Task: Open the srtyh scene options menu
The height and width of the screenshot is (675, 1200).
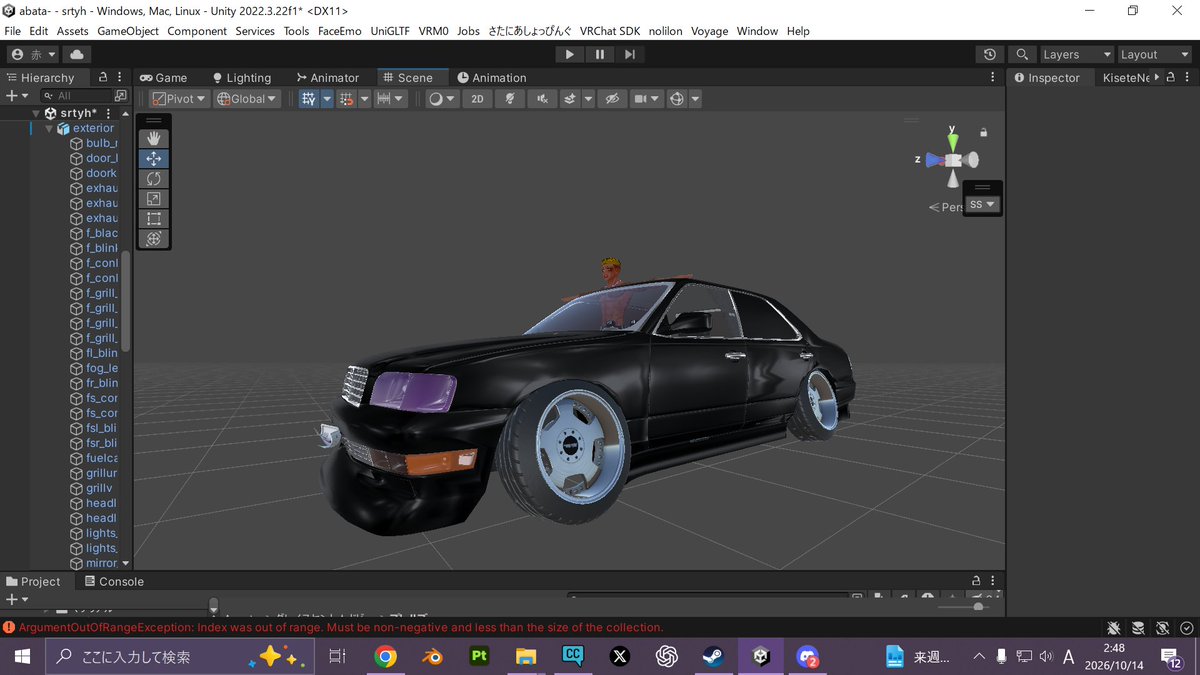Action: [109, 113]
